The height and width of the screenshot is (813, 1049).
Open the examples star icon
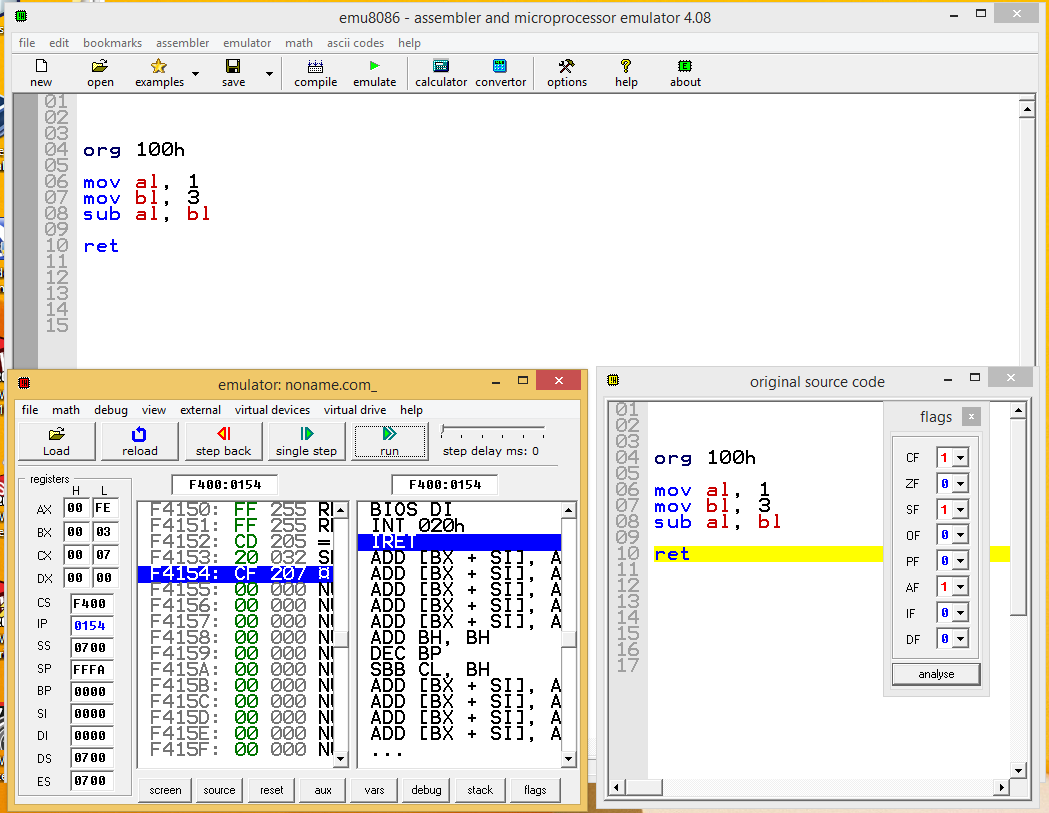(159, 73)
